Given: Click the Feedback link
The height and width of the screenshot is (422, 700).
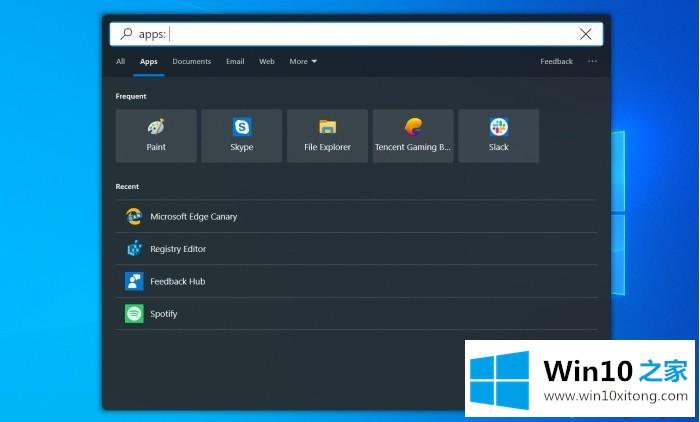Looking at the screenshot, I should pyautogui.click(x=556, y=61).
